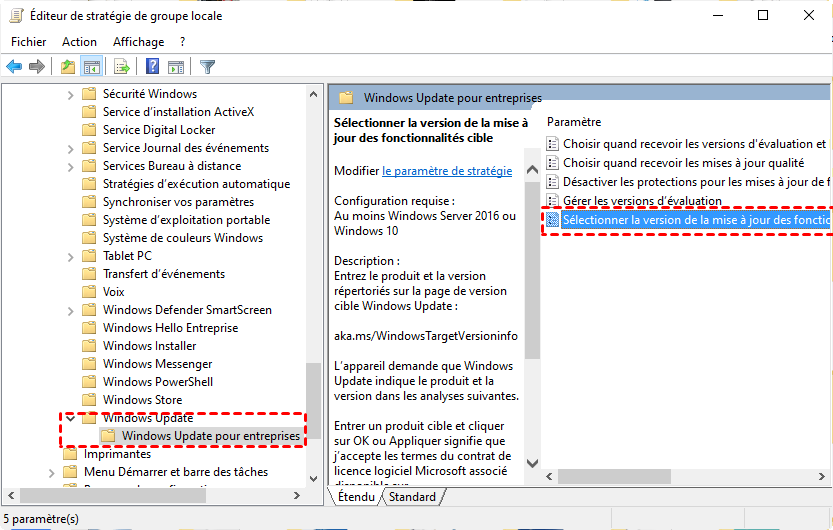833x530 pixels.
Task: Open the ? help menu
Action: (182, 42)
